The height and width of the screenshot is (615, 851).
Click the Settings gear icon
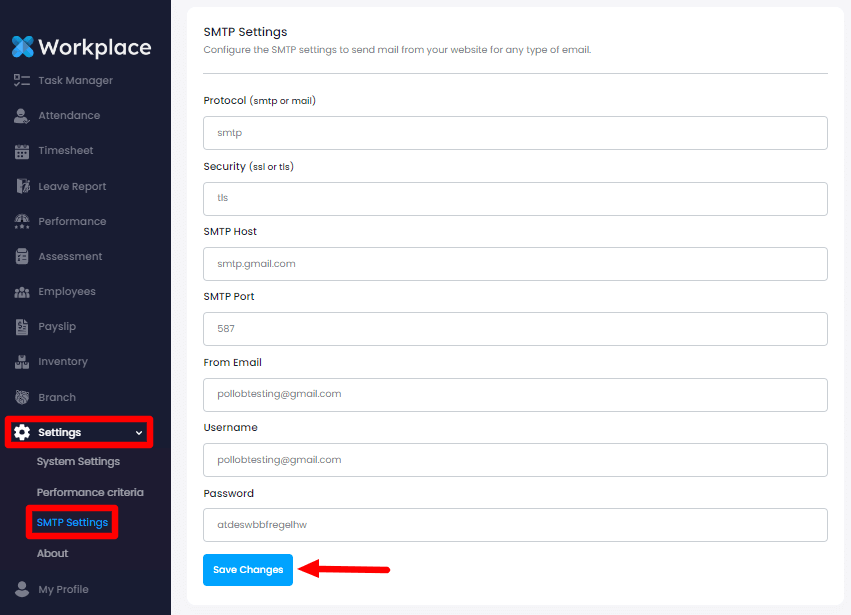(x=22, y=432)
